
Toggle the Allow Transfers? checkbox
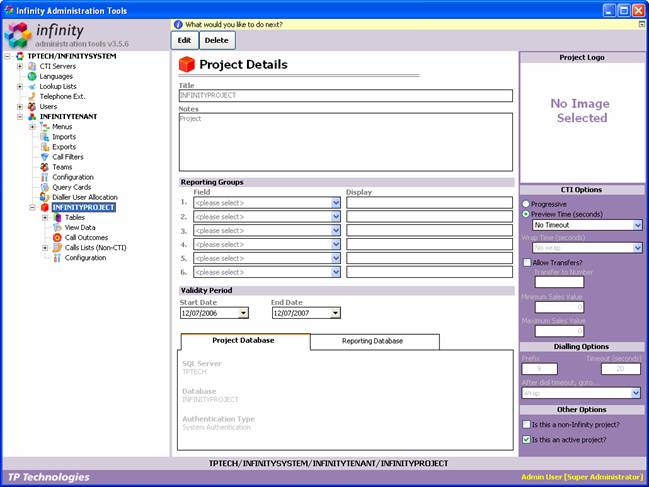(x=527, y=262)
